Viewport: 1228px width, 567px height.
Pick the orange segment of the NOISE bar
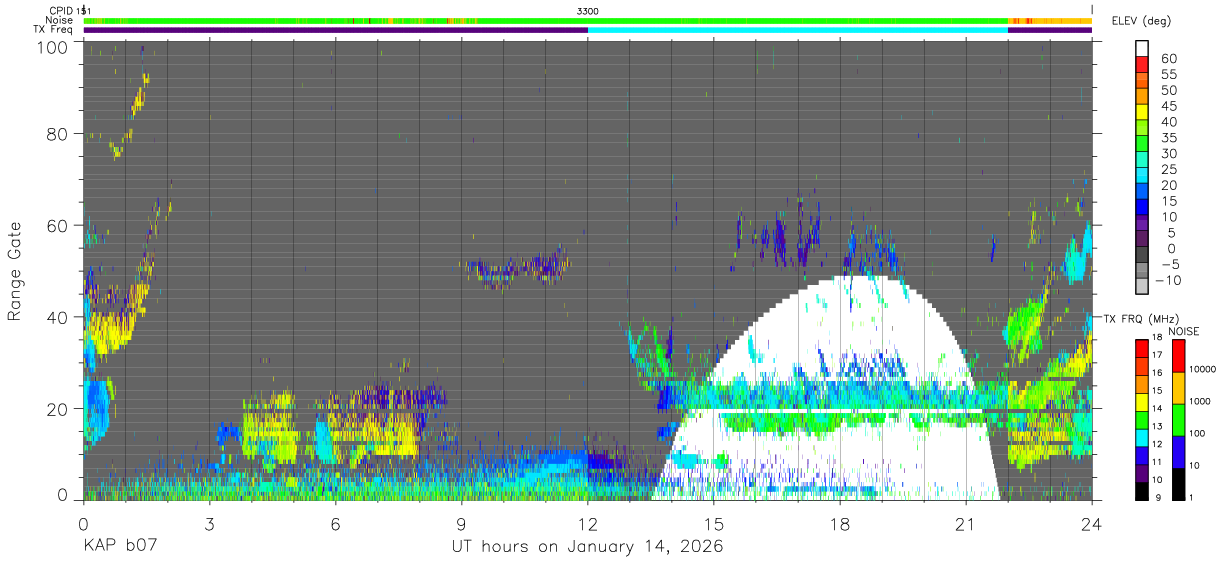tap(1180, 388)
